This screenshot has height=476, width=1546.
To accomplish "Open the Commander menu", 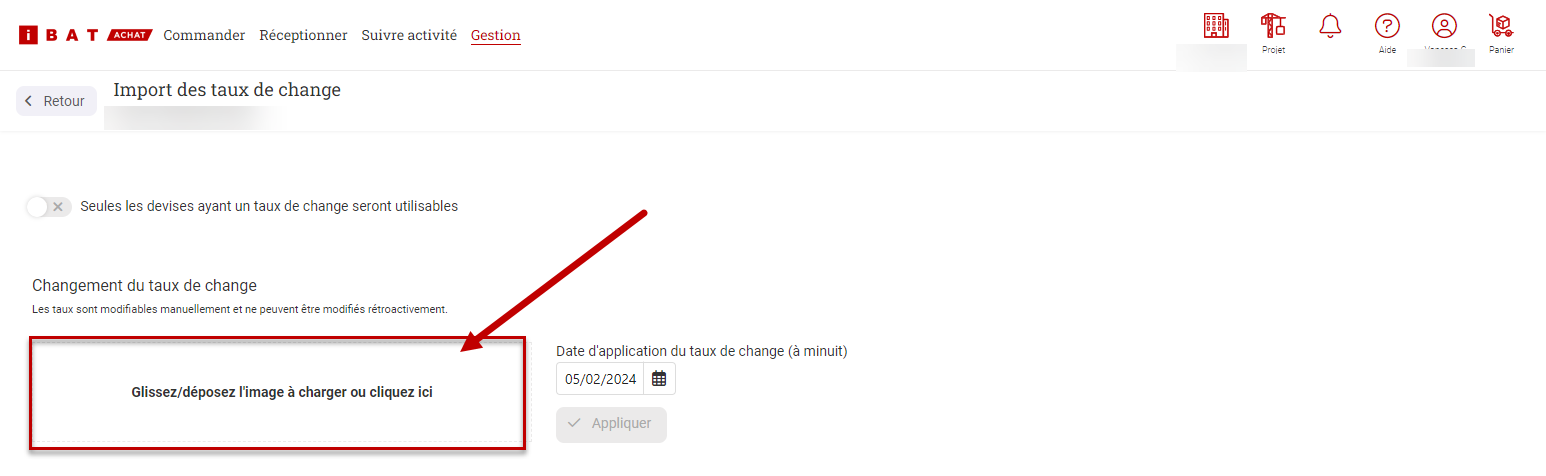I will tap(204, 35).
